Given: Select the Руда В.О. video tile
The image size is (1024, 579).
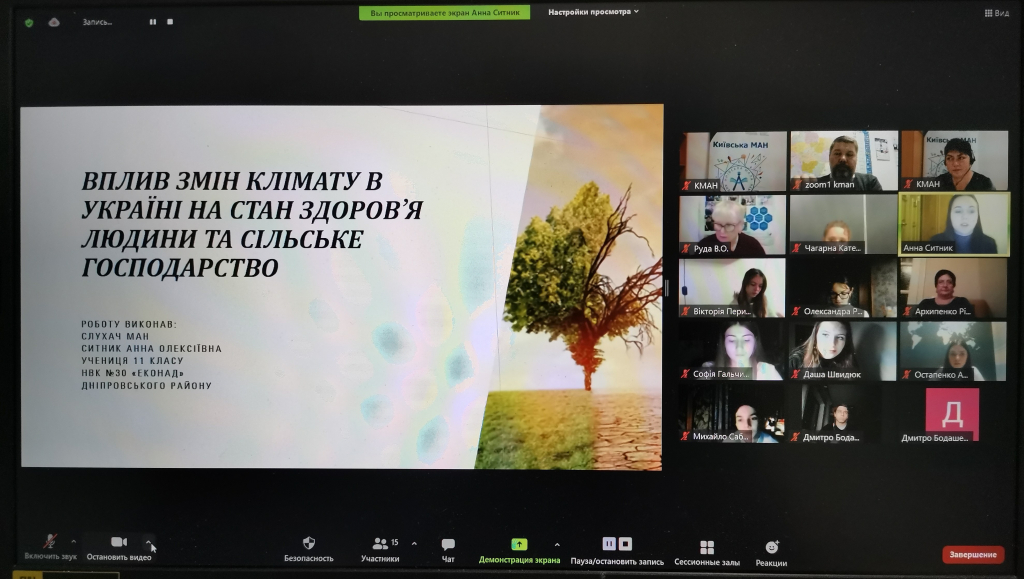Looking at the screenshot, I should coord(732,225).
